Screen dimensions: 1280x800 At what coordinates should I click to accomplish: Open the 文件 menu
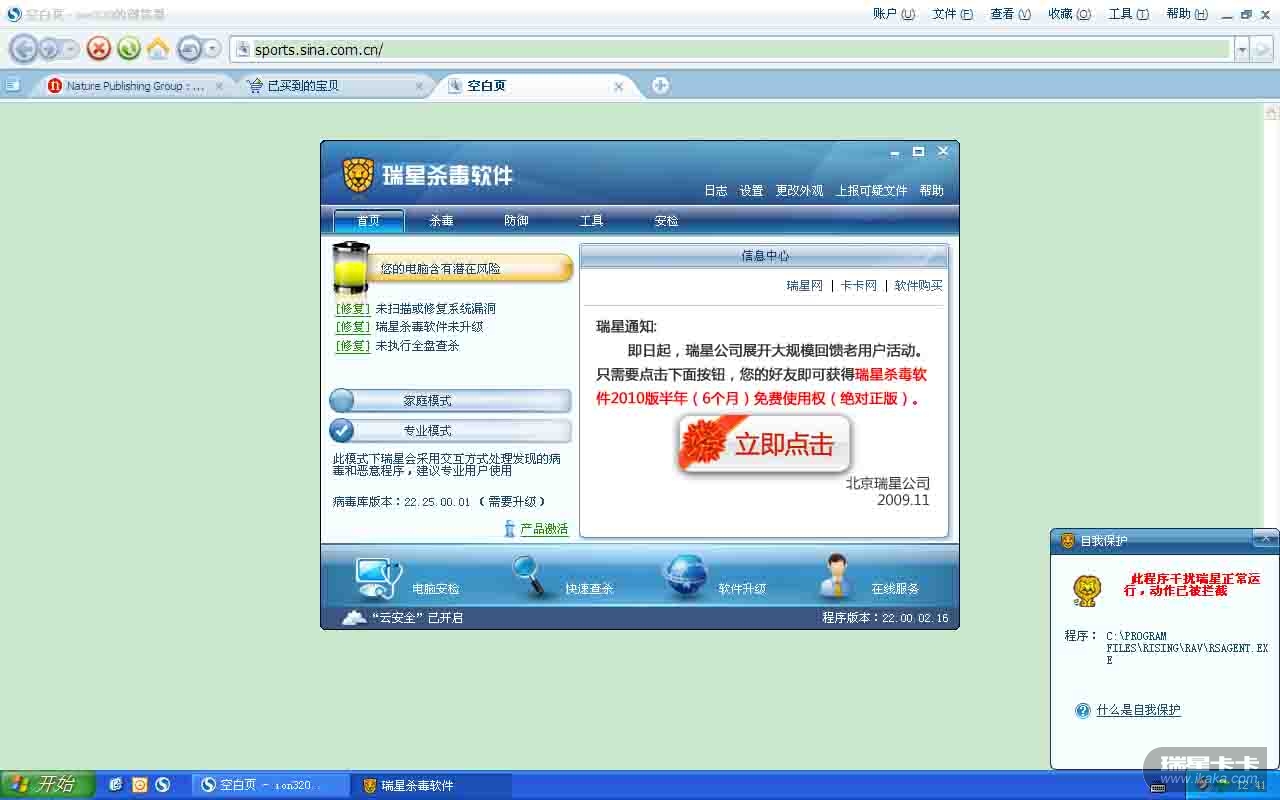pos(953,14)
